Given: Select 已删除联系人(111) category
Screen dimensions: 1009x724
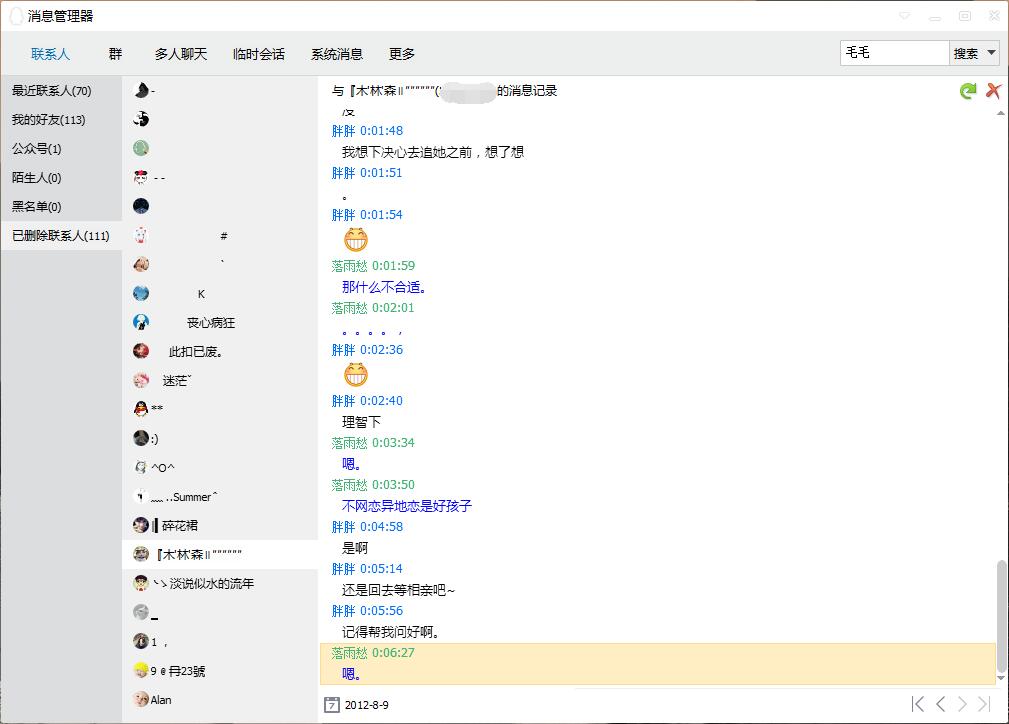Looking at the screenshot, I should point(61,236).
